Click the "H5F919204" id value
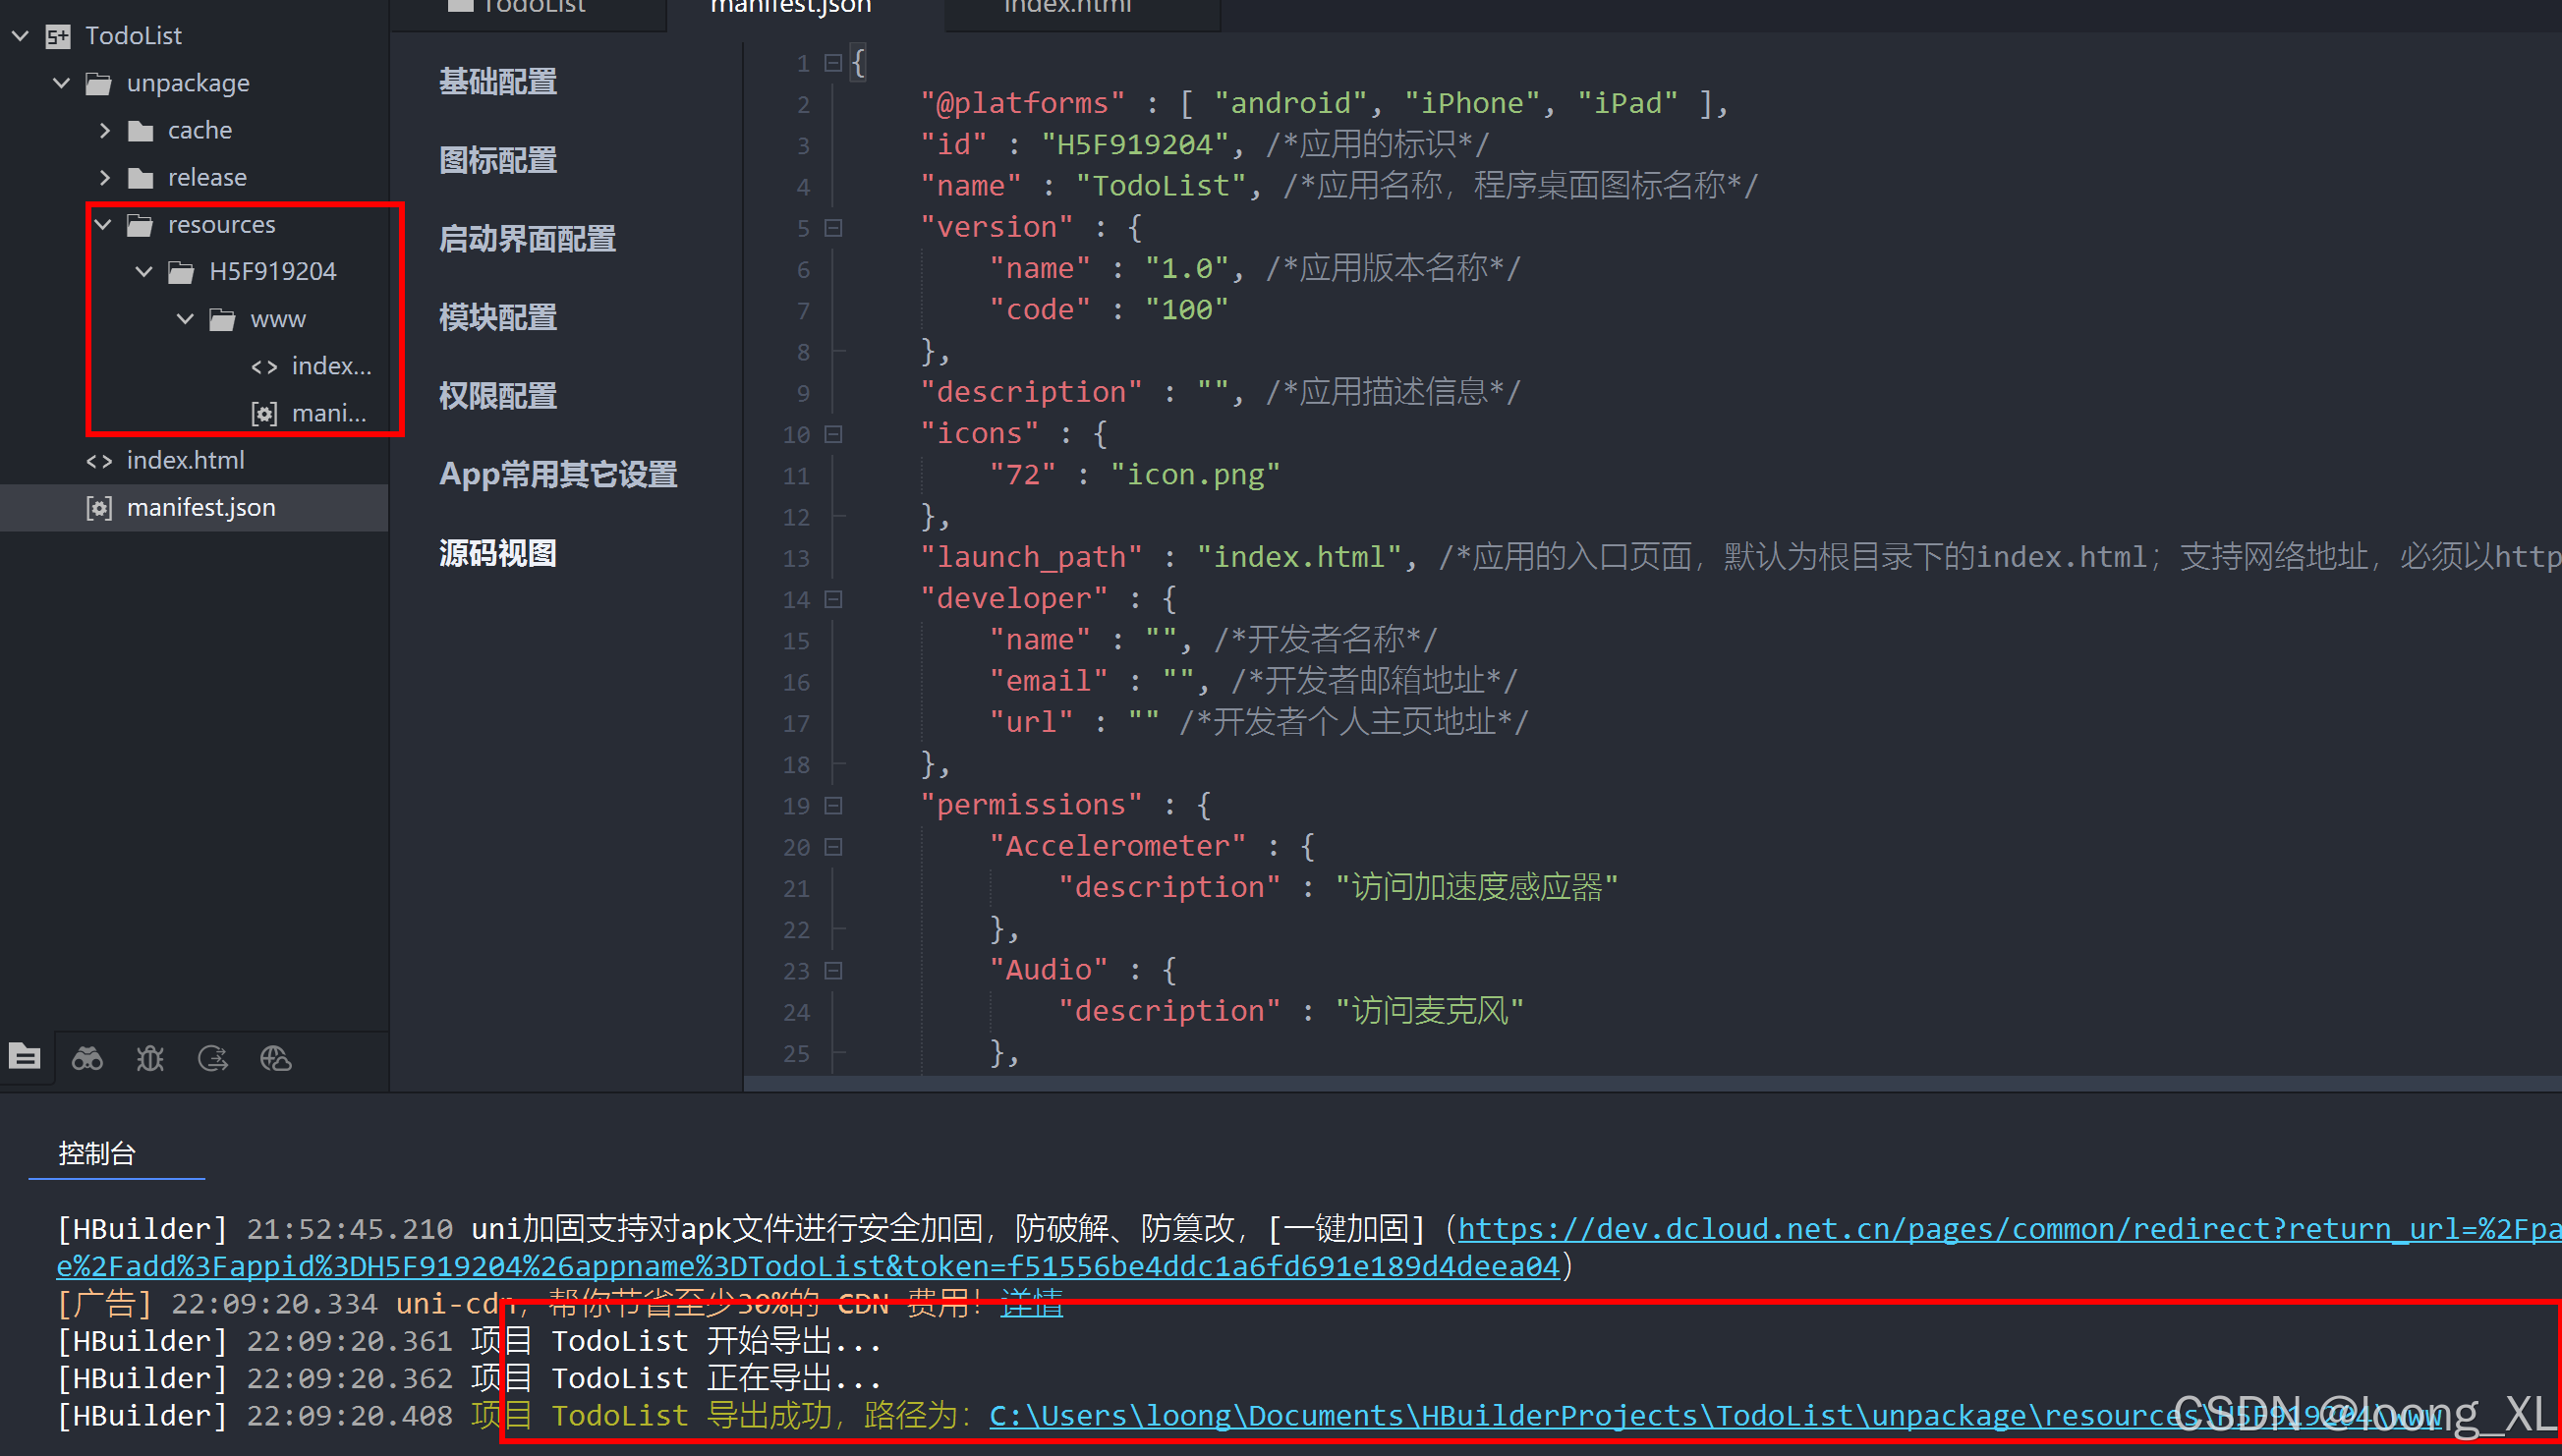This screenshot has height=1456, width=2562. pyautogui.click(x=1135, y=144)
